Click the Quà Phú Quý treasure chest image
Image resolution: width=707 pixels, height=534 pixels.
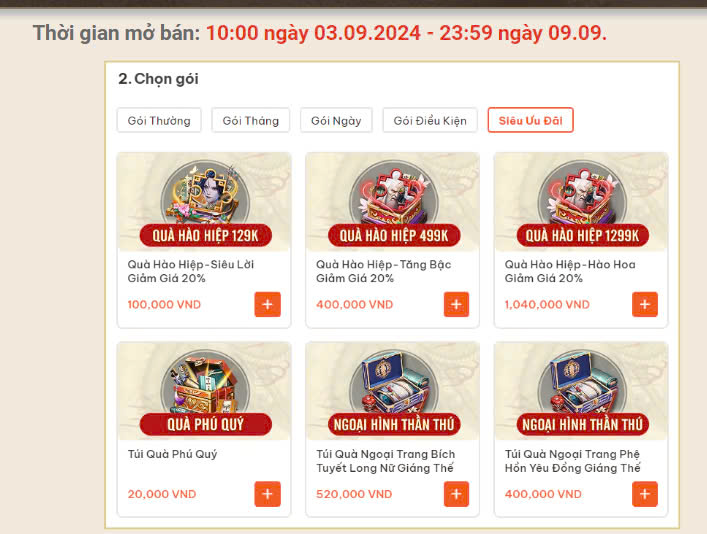pyautogui.click(x=204, y=391)
